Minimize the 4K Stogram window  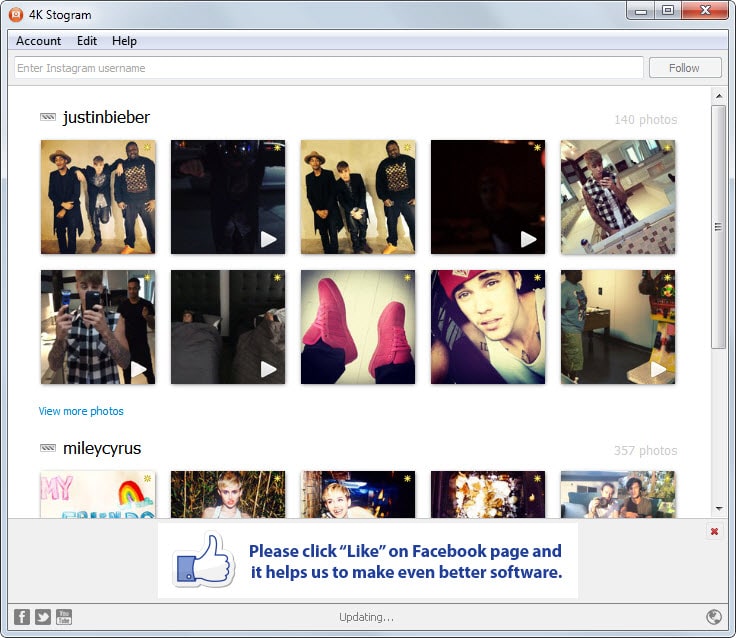pyautogui.click(x=641, y=11)
